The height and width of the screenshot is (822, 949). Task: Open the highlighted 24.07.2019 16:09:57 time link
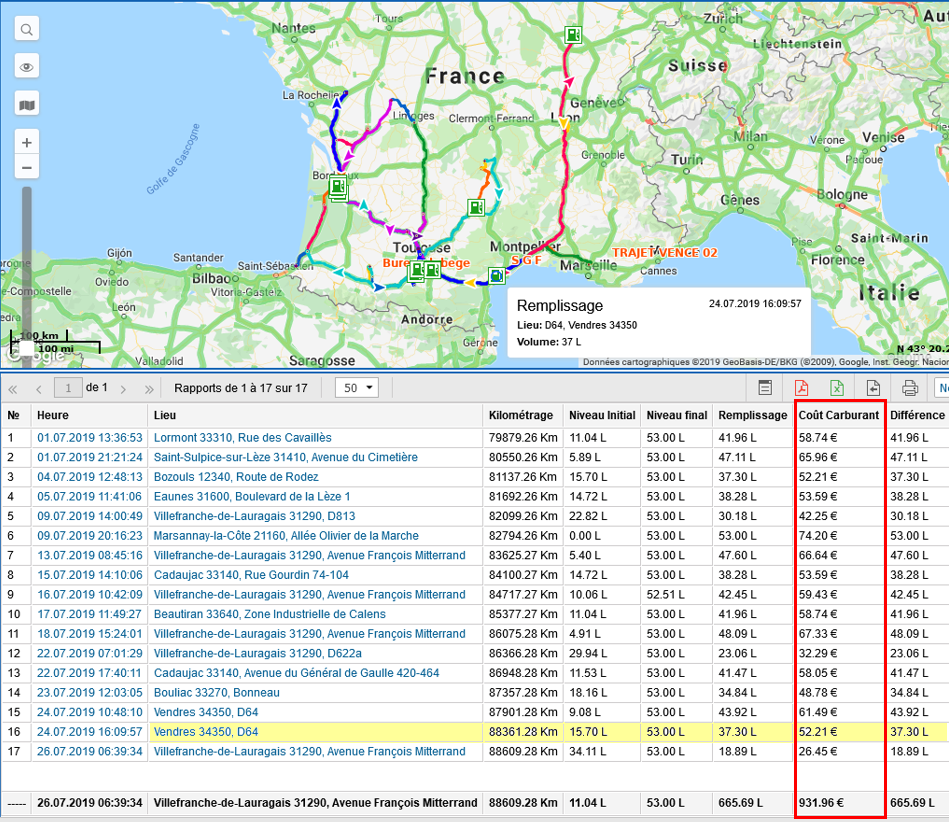click(x=90, y=732)
